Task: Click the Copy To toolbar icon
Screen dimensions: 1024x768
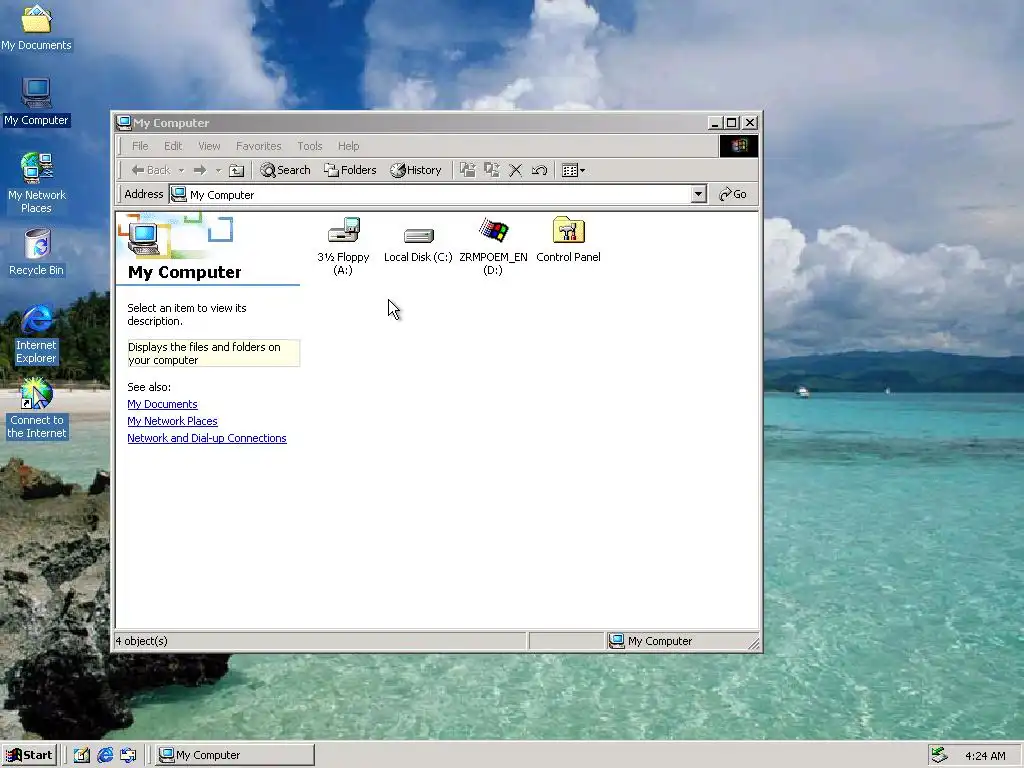Action: click(492, 170)
